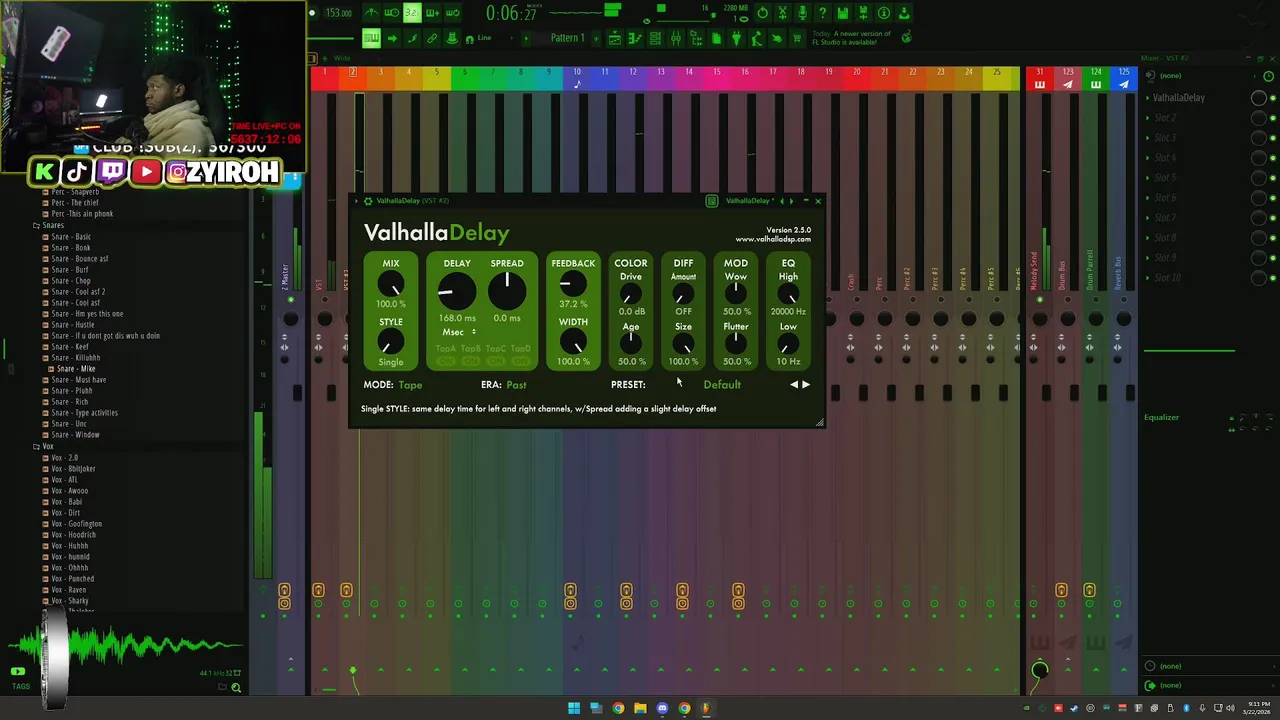Open the ValhallaDelay window gear icon
The width and height of the screenshot is (1280, 720).
368,201
